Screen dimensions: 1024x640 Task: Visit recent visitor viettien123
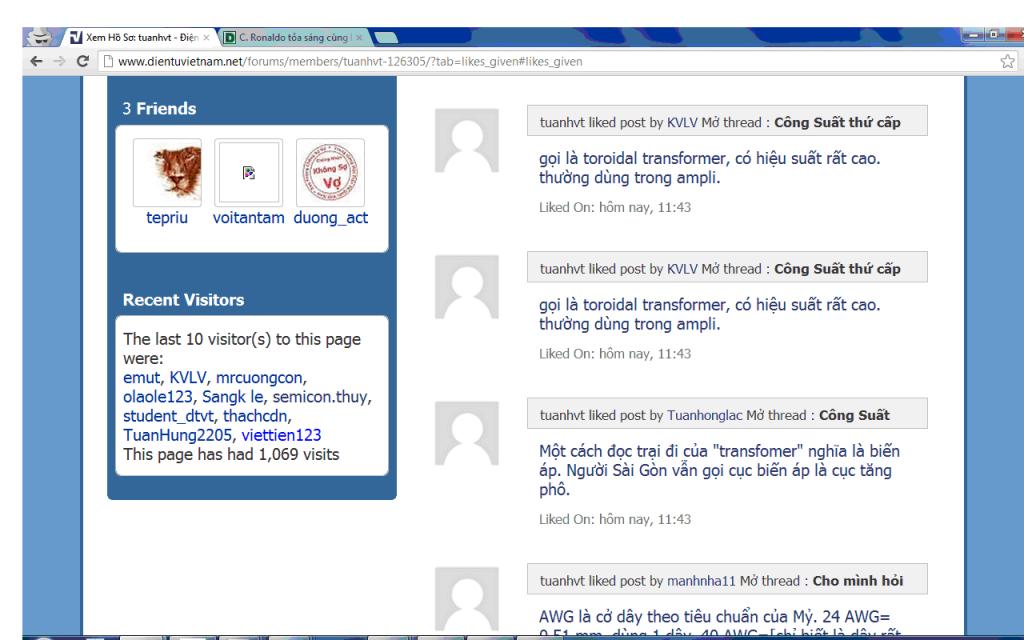[x=281, y=435]
